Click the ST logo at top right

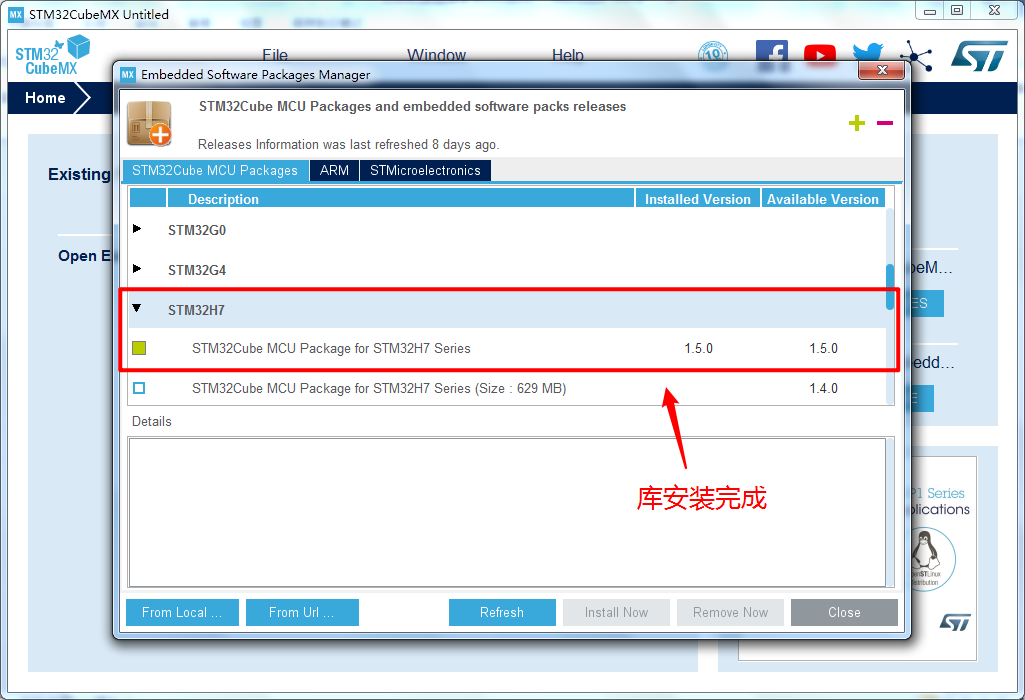pyautogui.click(x=978, y=56)
